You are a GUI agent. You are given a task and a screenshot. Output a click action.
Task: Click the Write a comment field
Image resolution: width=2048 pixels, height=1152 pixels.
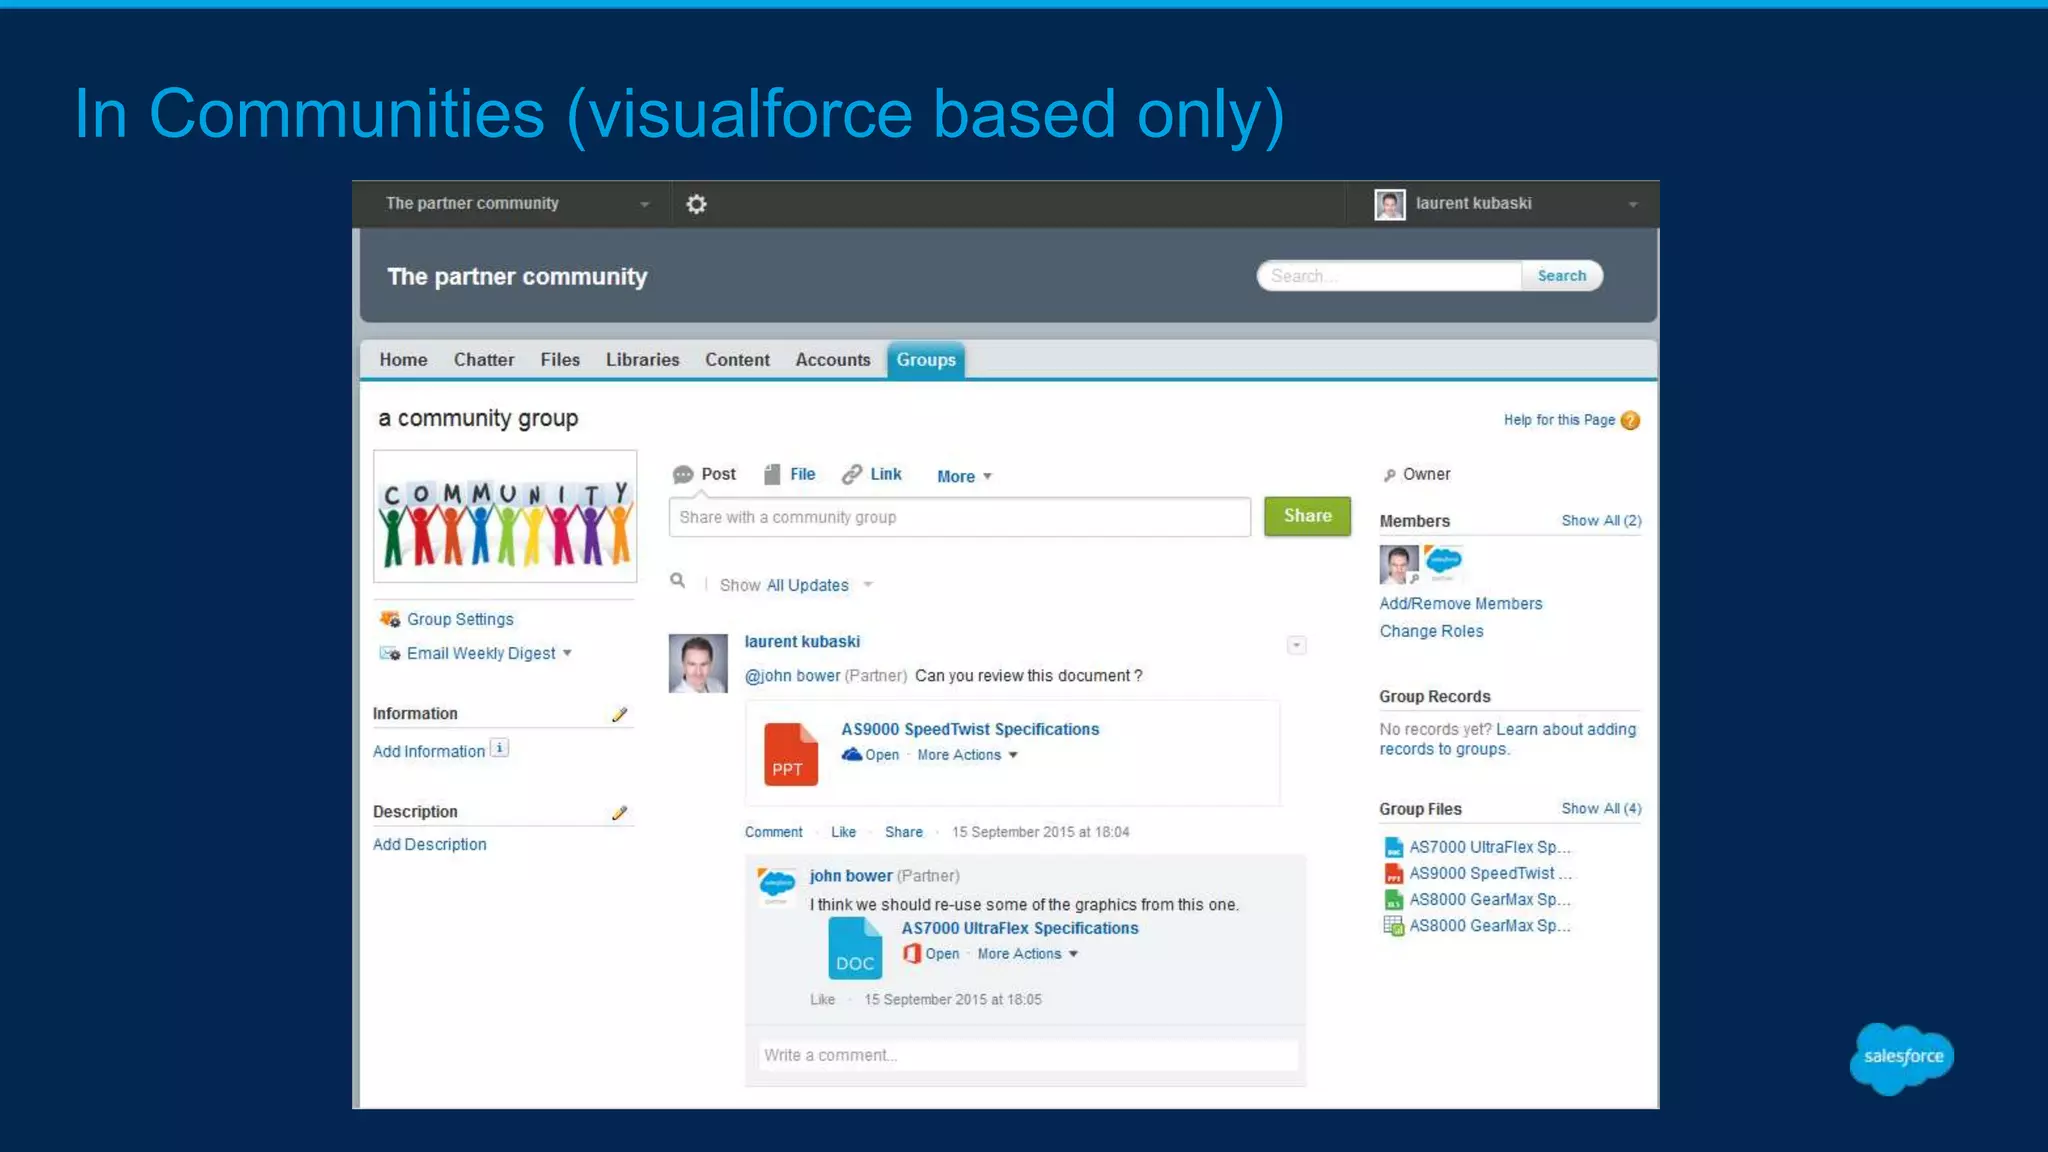(1028, 1055)
